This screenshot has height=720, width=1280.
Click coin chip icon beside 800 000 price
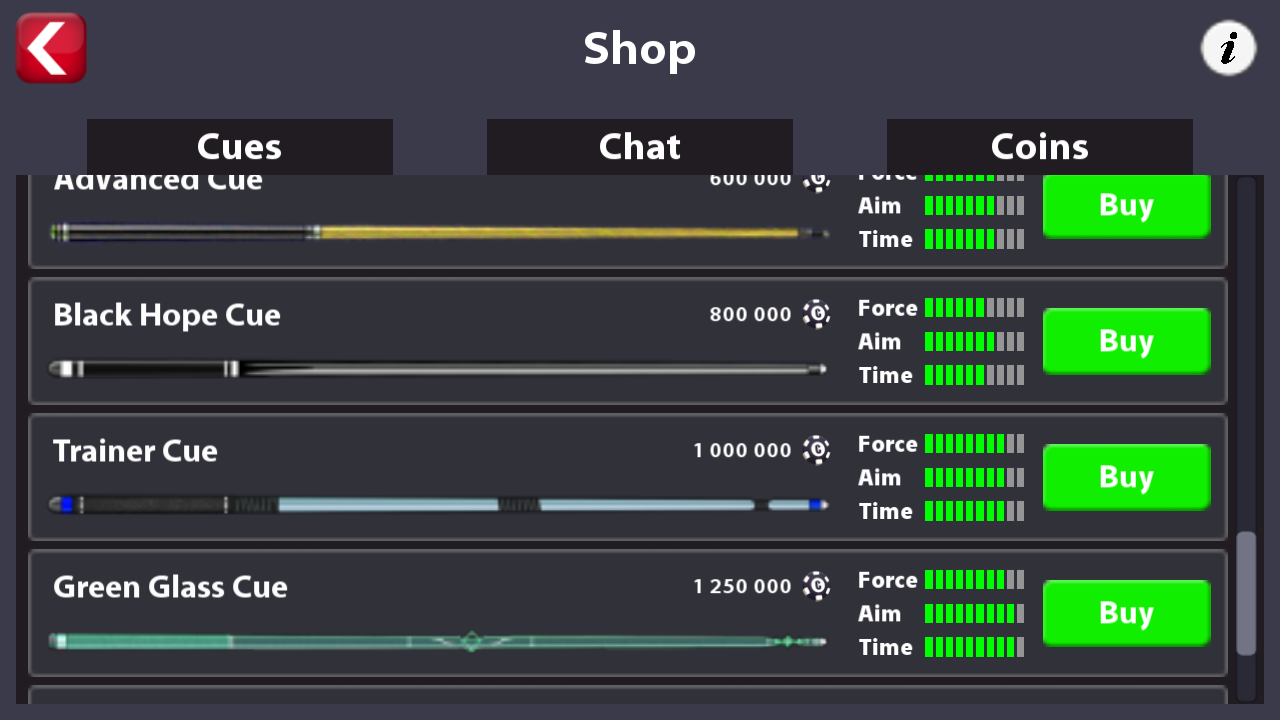click(x=817, y=314)
